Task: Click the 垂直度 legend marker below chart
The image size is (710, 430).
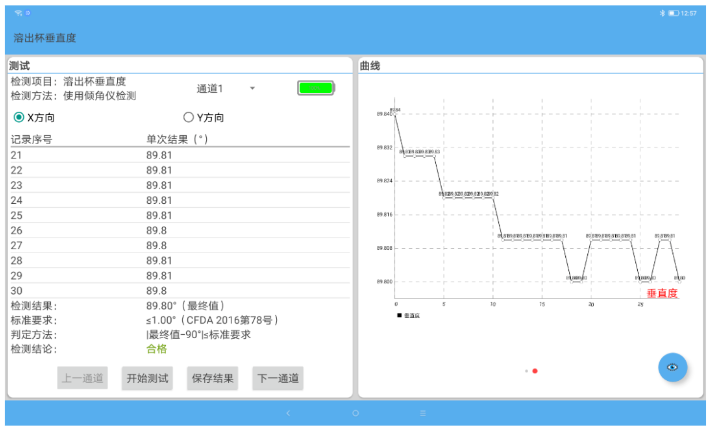Action: [x=400, y=315]
